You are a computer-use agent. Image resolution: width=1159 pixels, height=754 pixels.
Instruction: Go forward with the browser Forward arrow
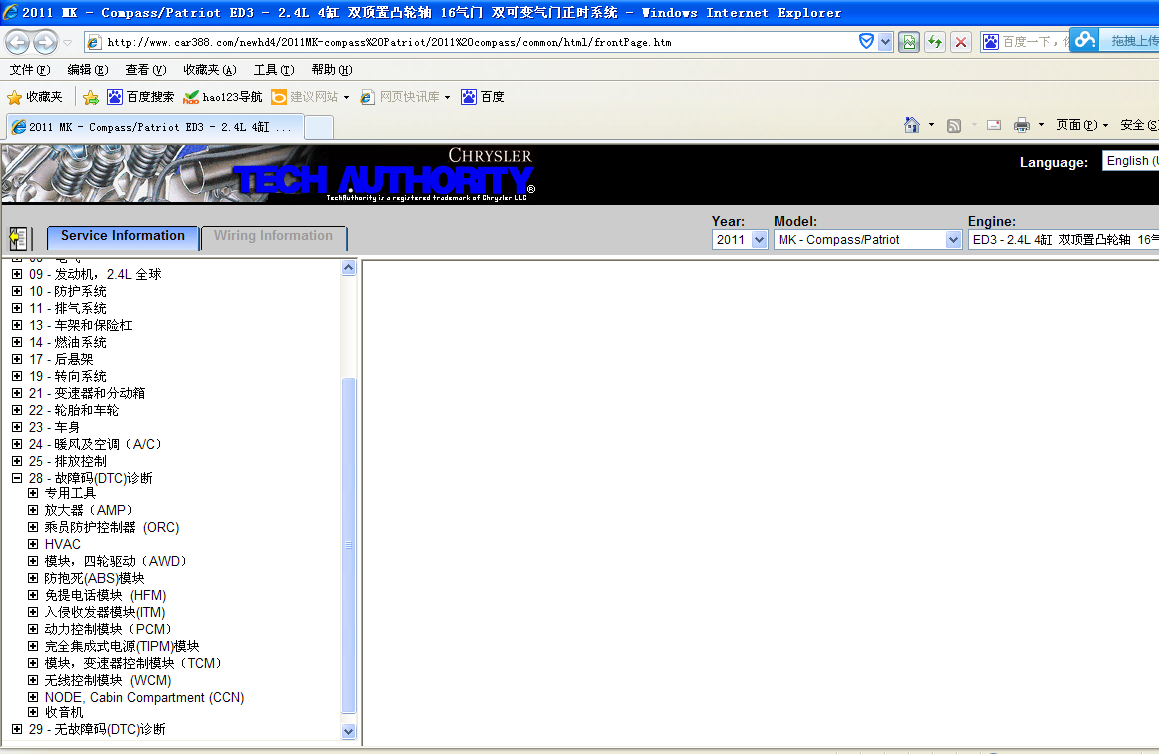click(45, 42)
